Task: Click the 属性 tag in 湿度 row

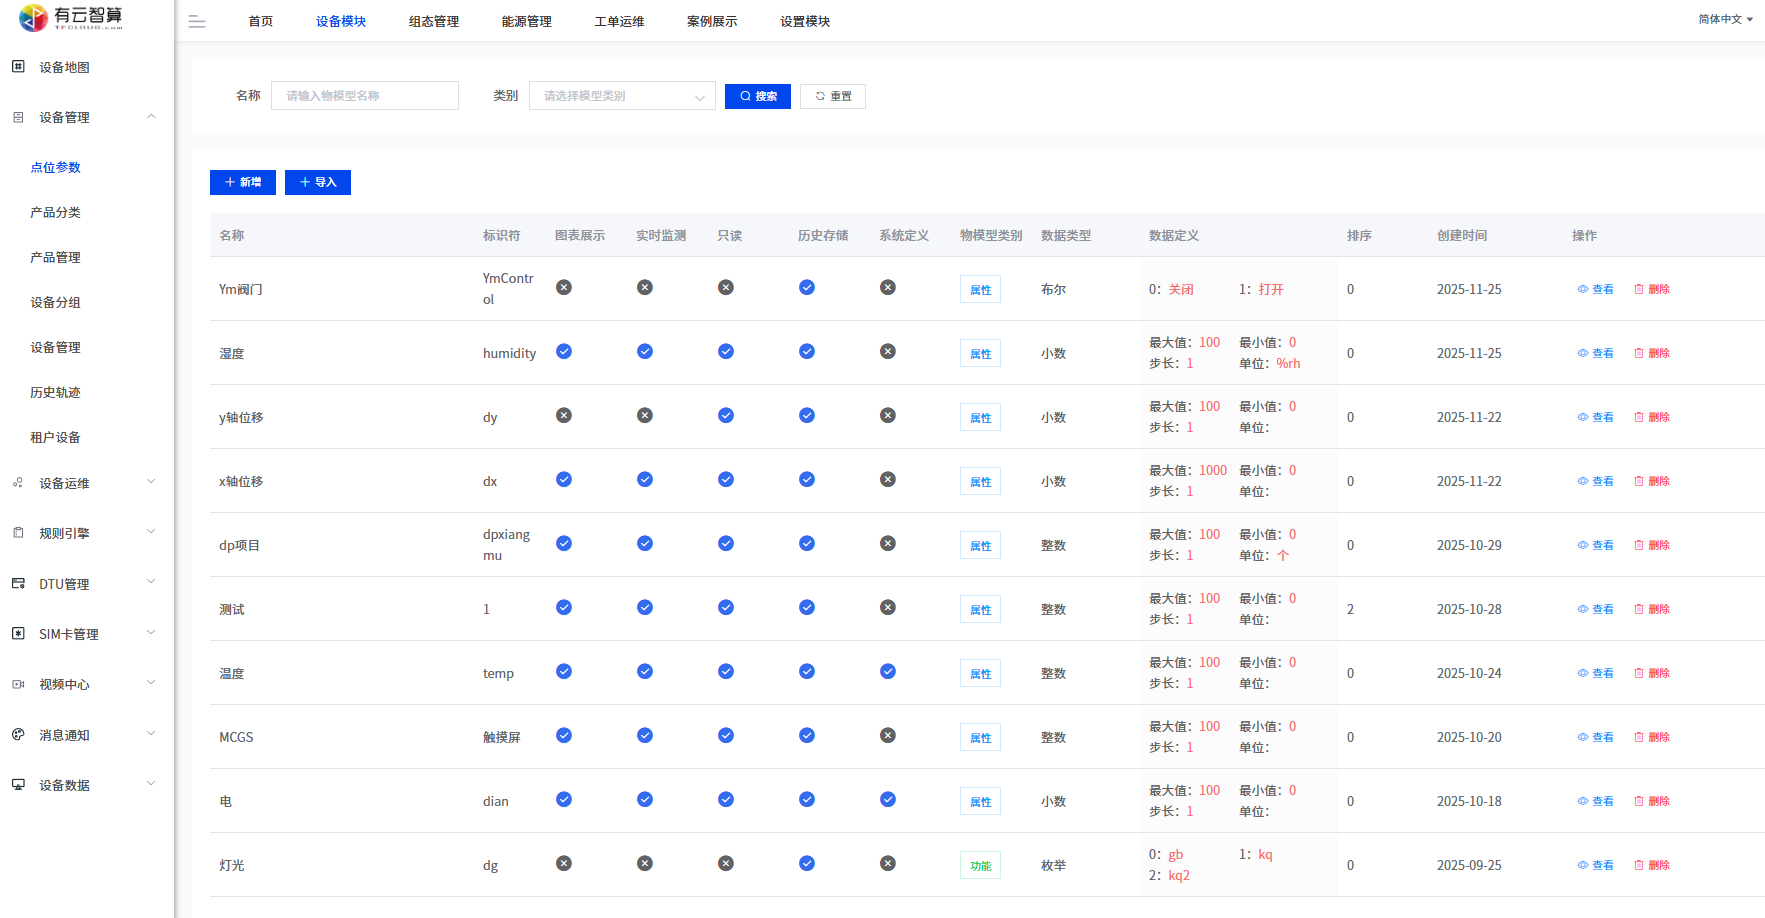Action: (980, 354)
